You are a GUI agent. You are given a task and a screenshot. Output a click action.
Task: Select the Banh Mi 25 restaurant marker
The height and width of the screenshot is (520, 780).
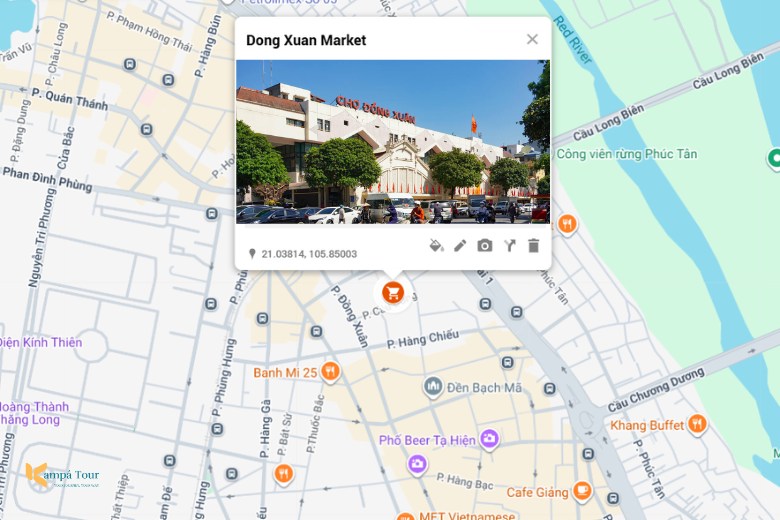click(330, 372)
